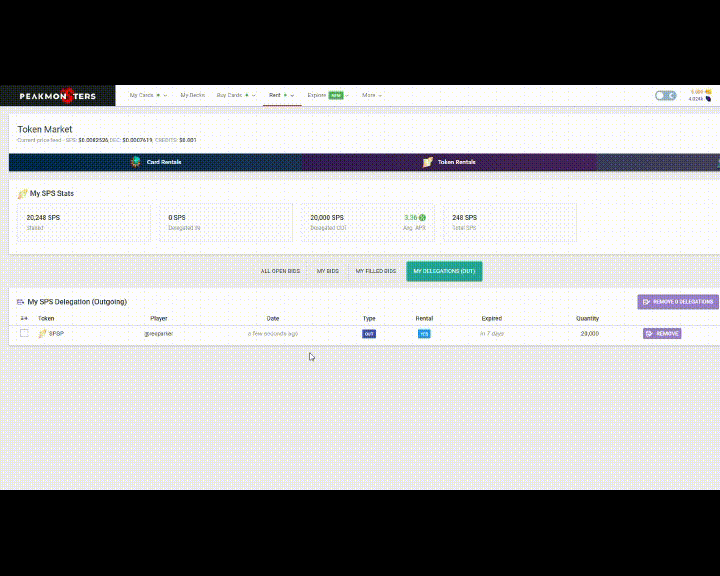Image resolution: width=720 pixels, height=576 pixels.
Task: Click the My SPS Stats header icon
Action: click(22, 194)
